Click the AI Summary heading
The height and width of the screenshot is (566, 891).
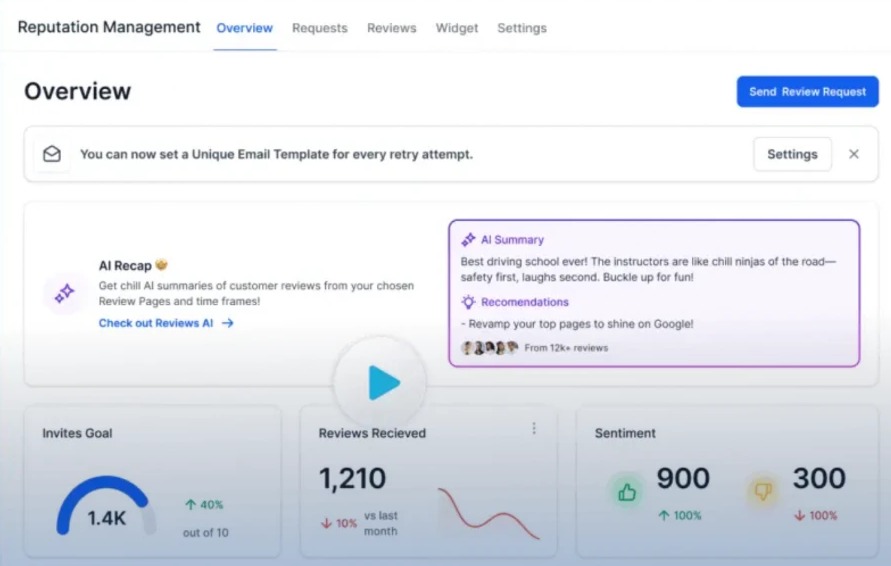point(512,240)
